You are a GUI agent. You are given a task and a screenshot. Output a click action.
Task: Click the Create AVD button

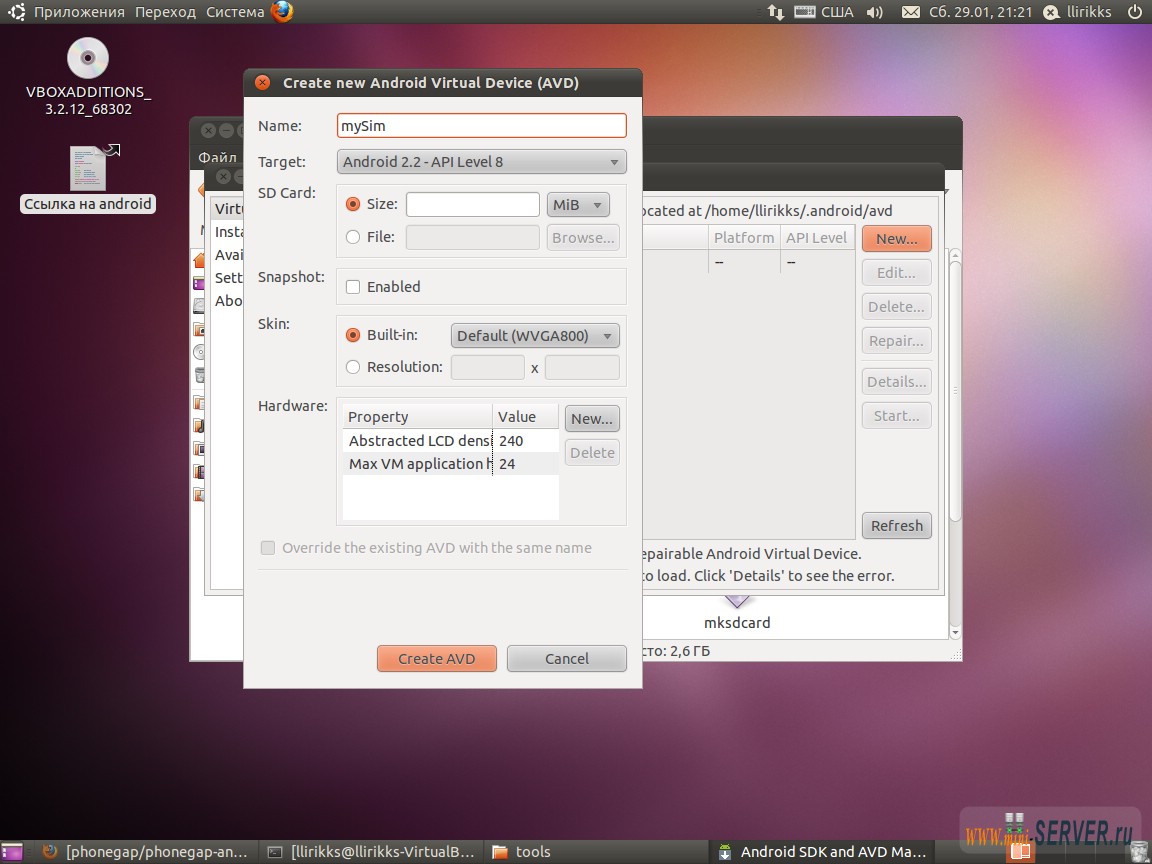pos(436,658)
